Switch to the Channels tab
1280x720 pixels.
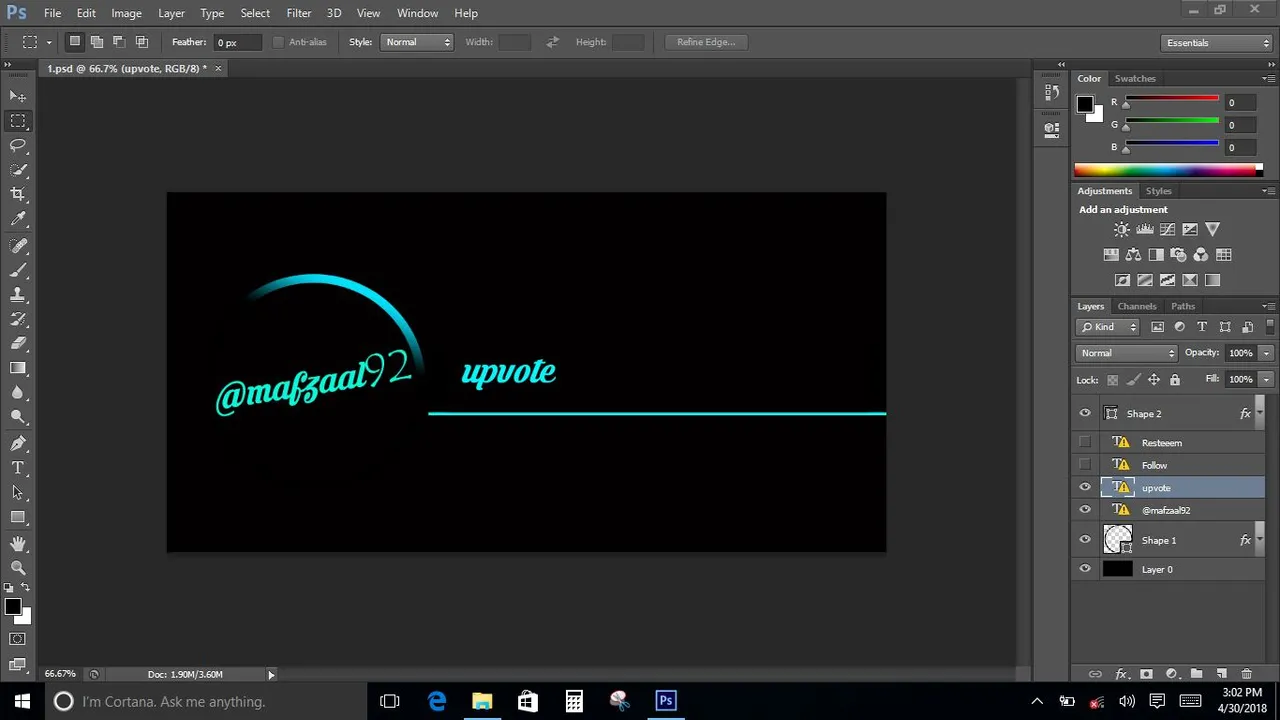coord(1137,306)
